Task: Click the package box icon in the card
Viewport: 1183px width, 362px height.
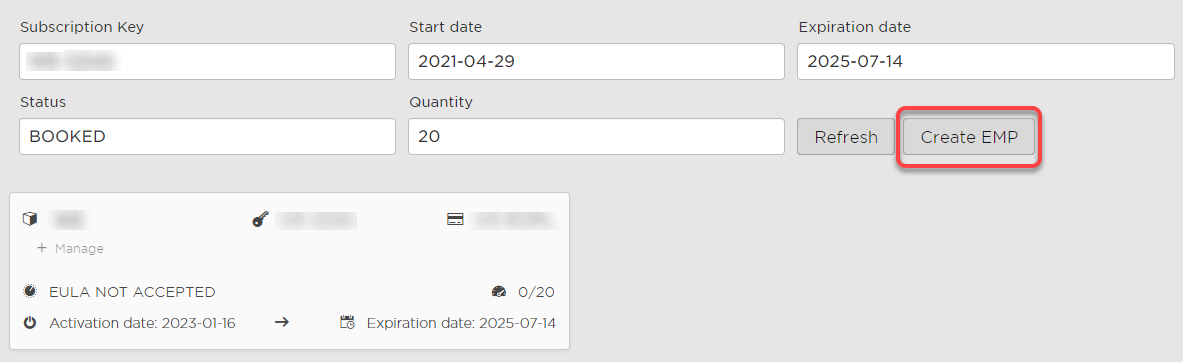Action: pos(30,219)
